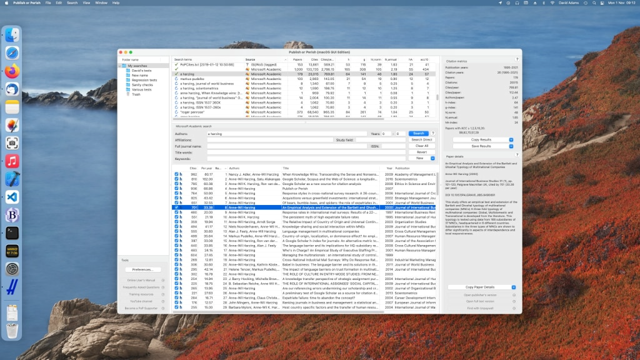This screenshot has height=360, width=640.
Task: Open help for the Paper details panel
Action: pos(517,155)
